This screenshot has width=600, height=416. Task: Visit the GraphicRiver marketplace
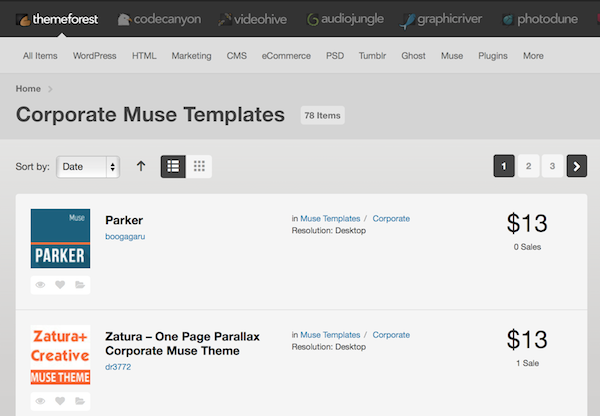click(445, 18)
